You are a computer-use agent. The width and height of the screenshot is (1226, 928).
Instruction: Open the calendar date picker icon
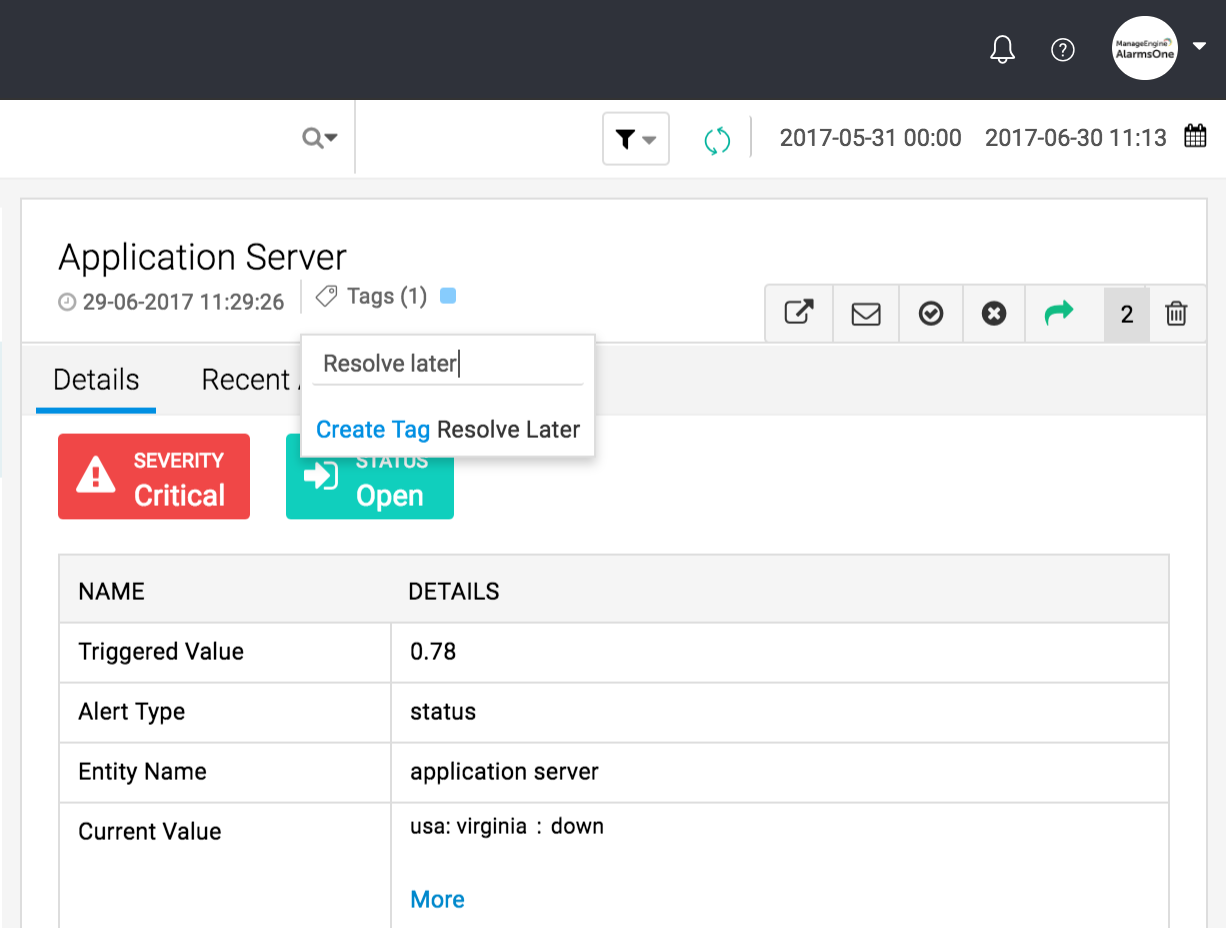(x=1195, y=137)
